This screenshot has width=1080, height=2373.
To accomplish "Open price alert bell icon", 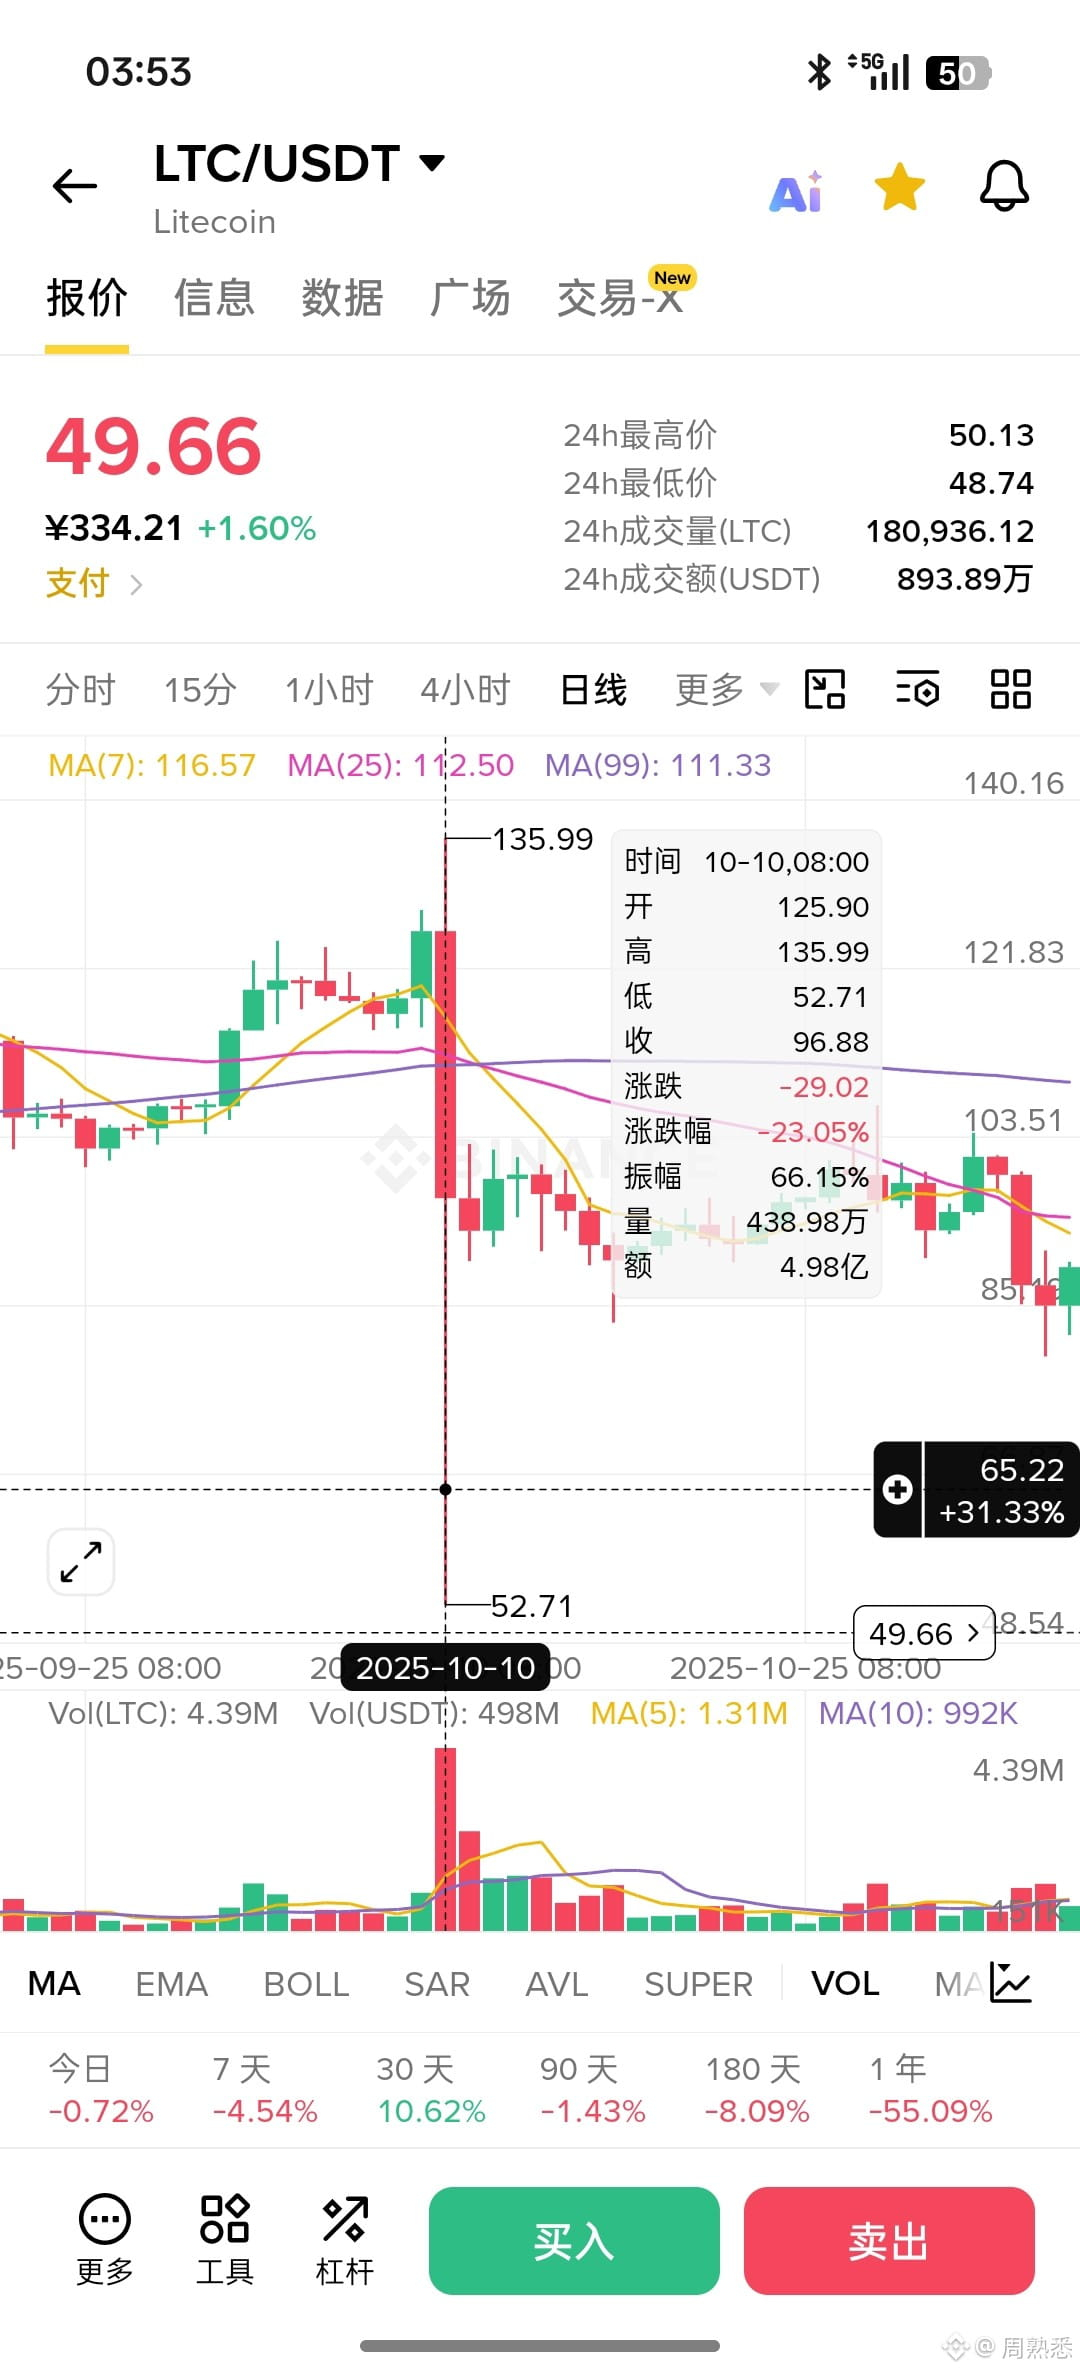I will tap(1004, 186).
